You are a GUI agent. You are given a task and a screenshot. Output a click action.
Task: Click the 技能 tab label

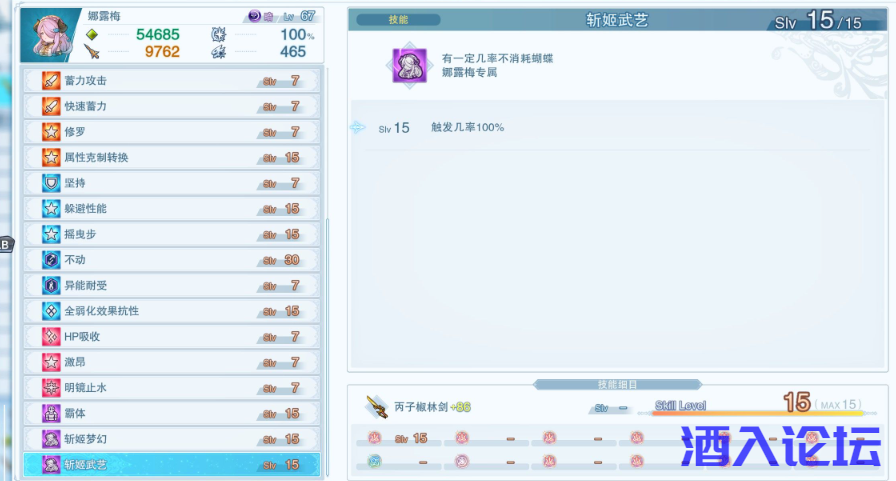[x=398, y=19]
